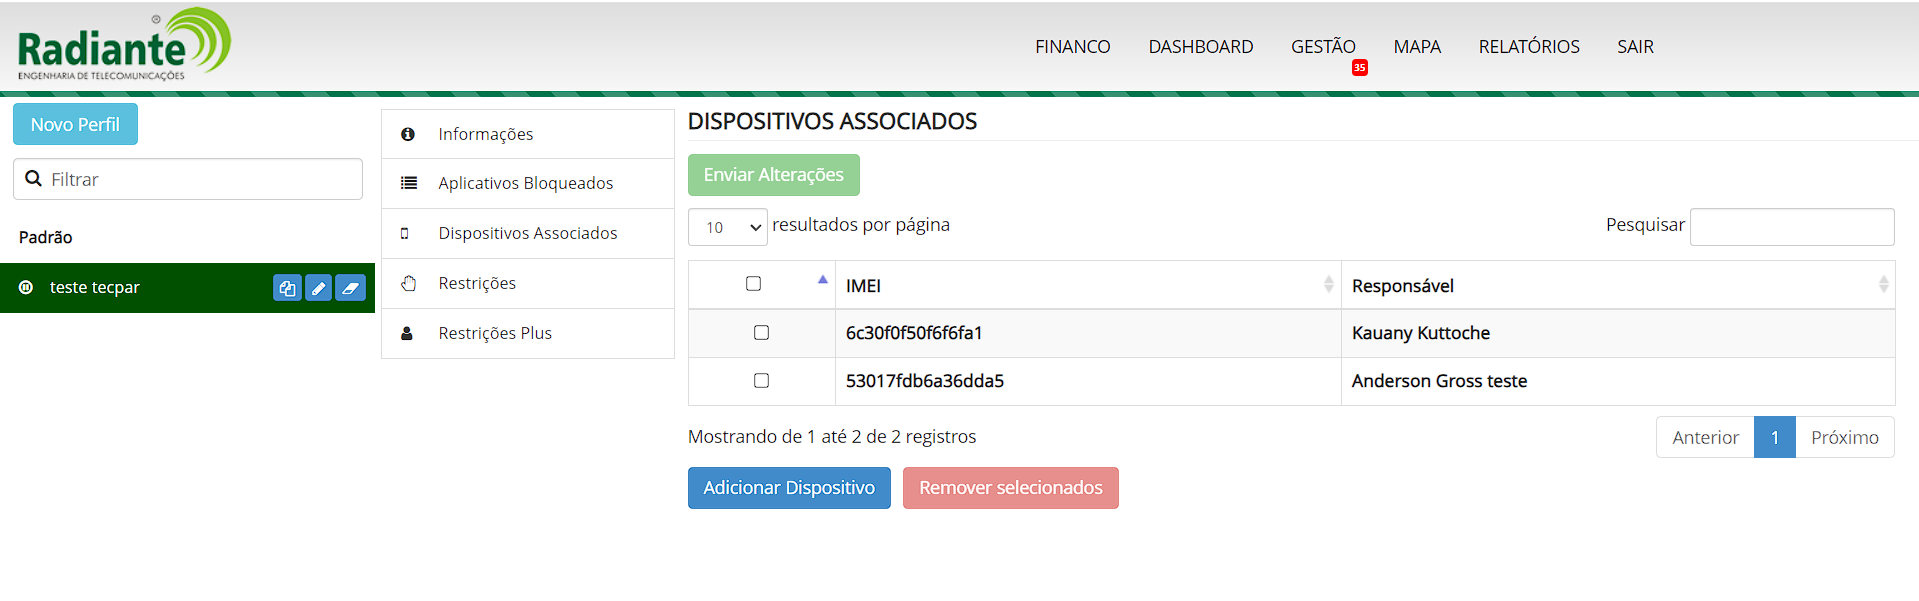Click the pause circle icon beside teste tecpar

point(26,287)
